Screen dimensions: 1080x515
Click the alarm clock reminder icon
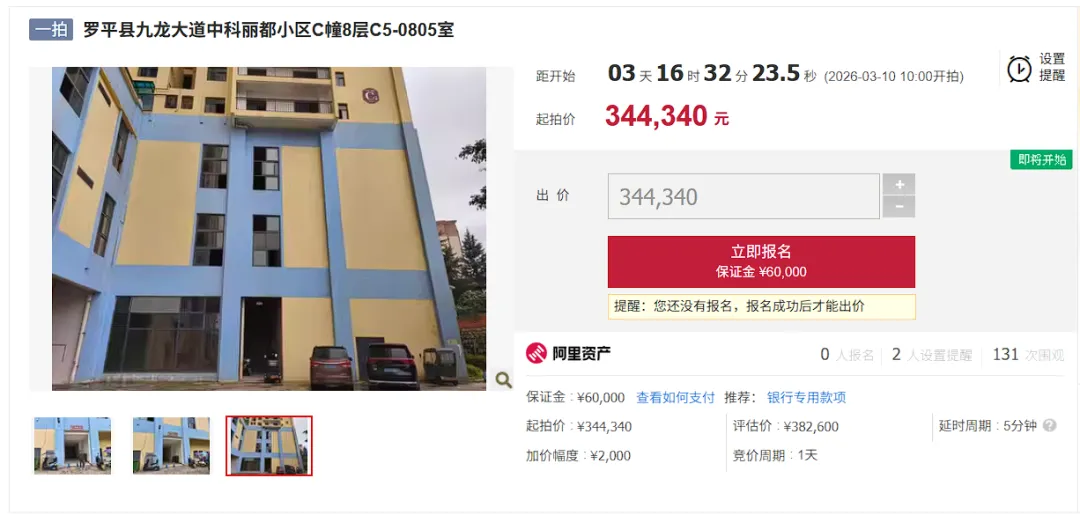coord(1019,69)
